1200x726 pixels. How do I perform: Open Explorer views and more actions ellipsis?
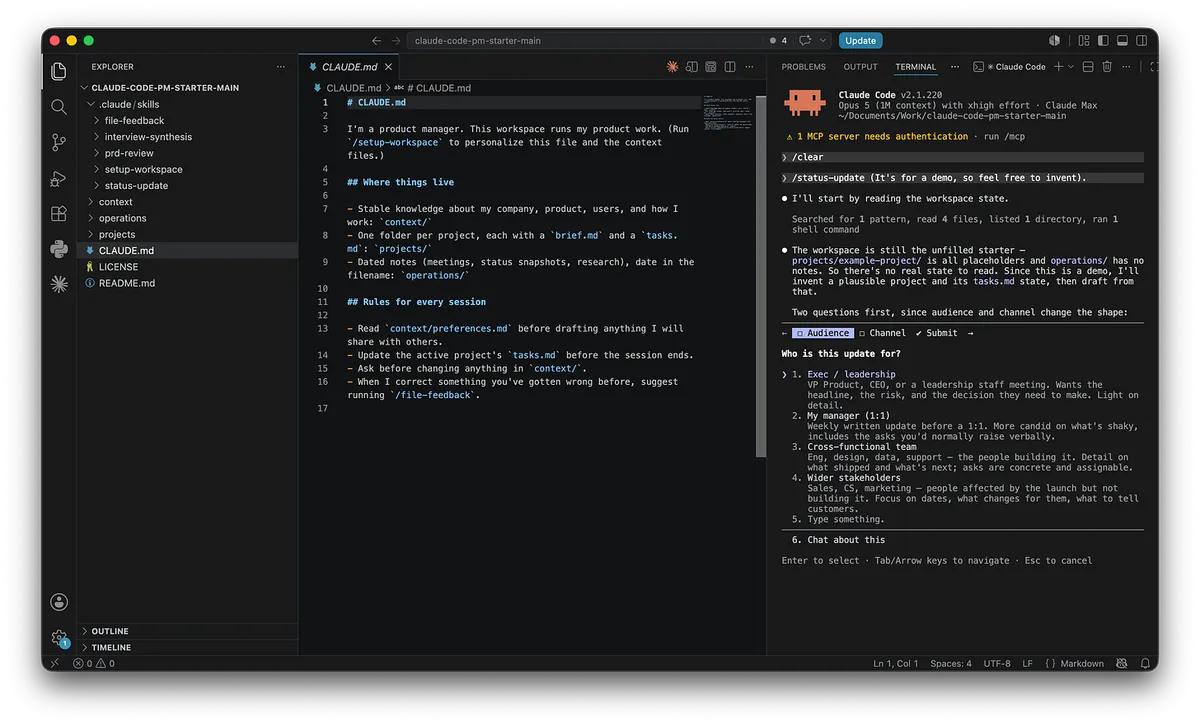pyautogui.click(x=280, y=67)
